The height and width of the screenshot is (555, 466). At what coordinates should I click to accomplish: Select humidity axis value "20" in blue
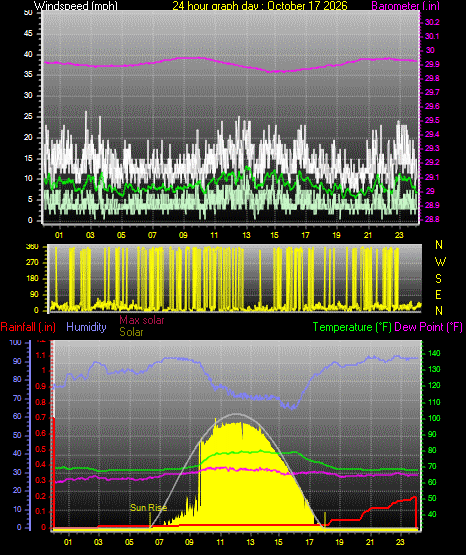pyautogui.click(x=17, y=491)
